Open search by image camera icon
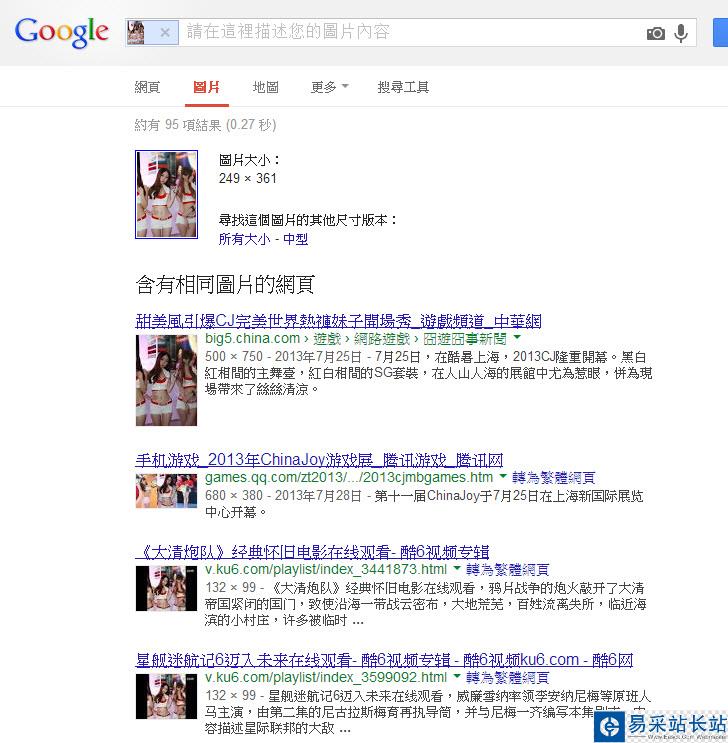The image size is (728, 743). pos(655,33)
